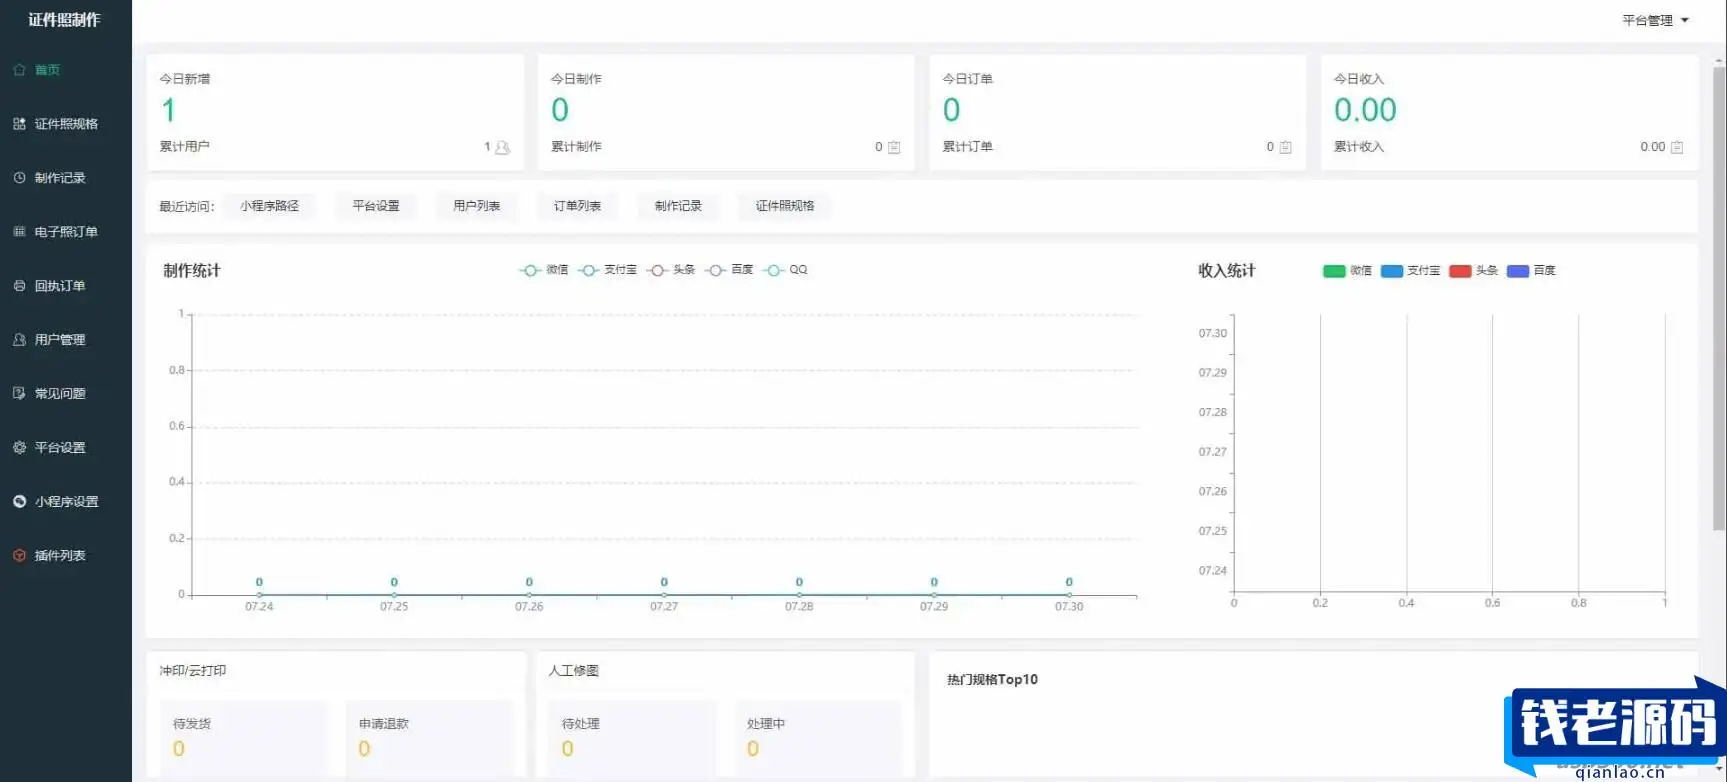Viewport: 1727px width, 782px height.
Task: Click the clipboard icon in 累计订单 row
Action: click(1285, 147)
